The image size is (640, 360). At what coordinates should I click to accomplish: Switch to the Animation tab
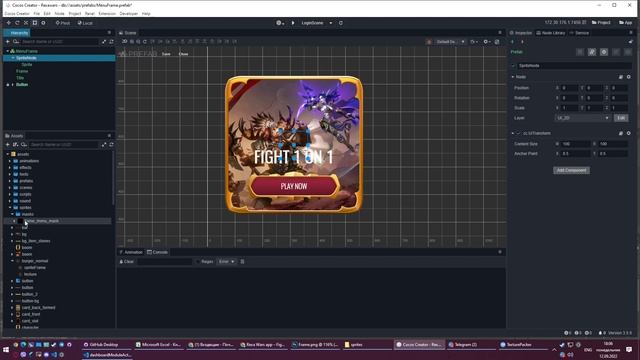(x=131, y=252)
